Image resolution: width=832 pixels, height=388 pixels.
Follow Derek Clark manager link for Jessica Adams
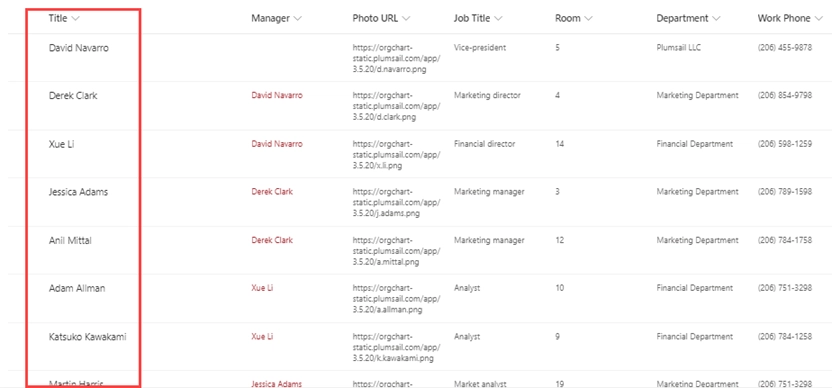pyautogui.click(x=272, y=192)
